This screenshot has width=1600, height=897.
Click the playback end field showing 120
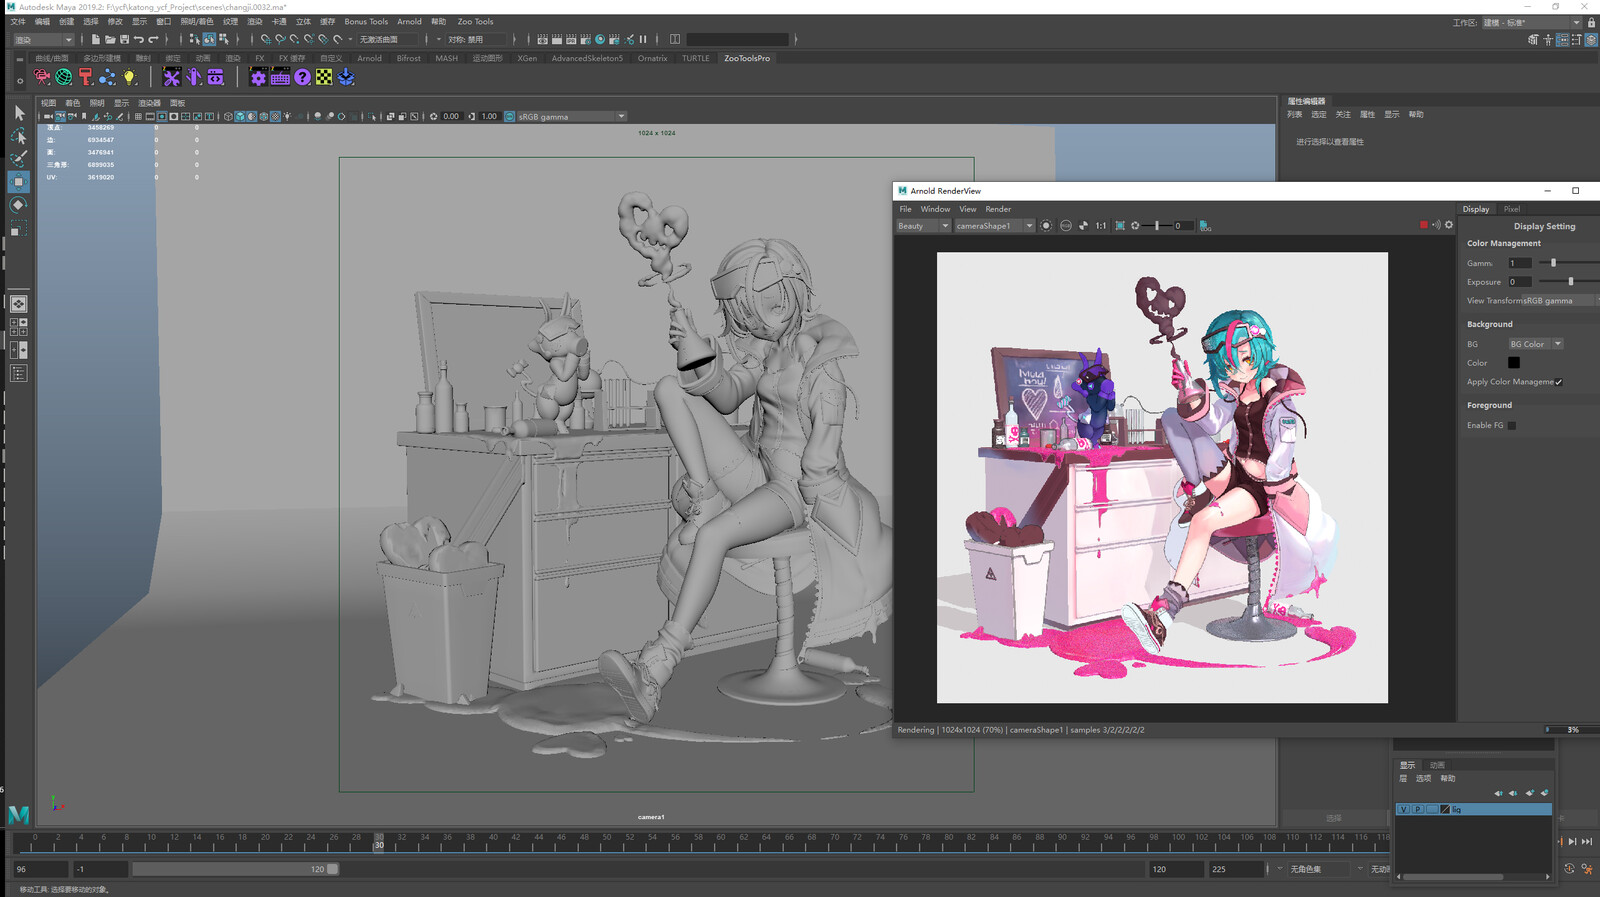(x=1176, y=869)
